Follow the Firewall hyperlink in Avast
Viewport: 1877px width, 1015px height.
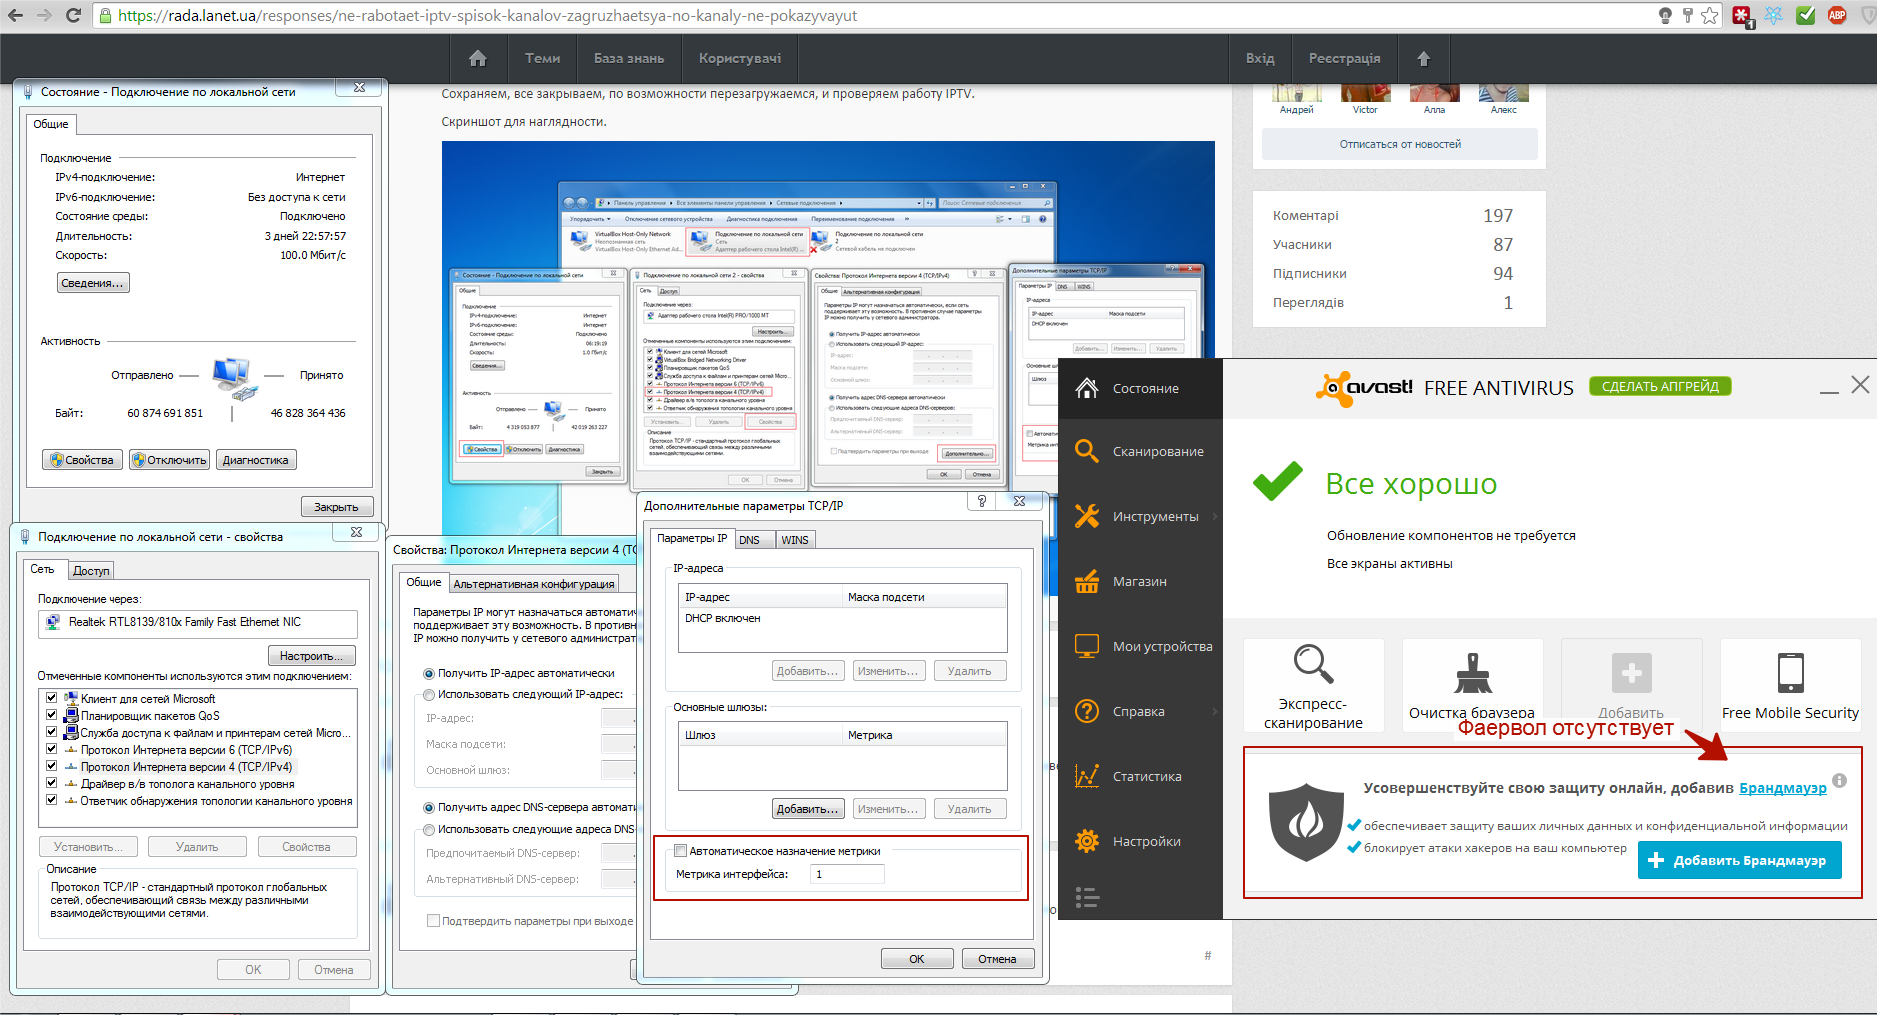tap(1782, 788)
